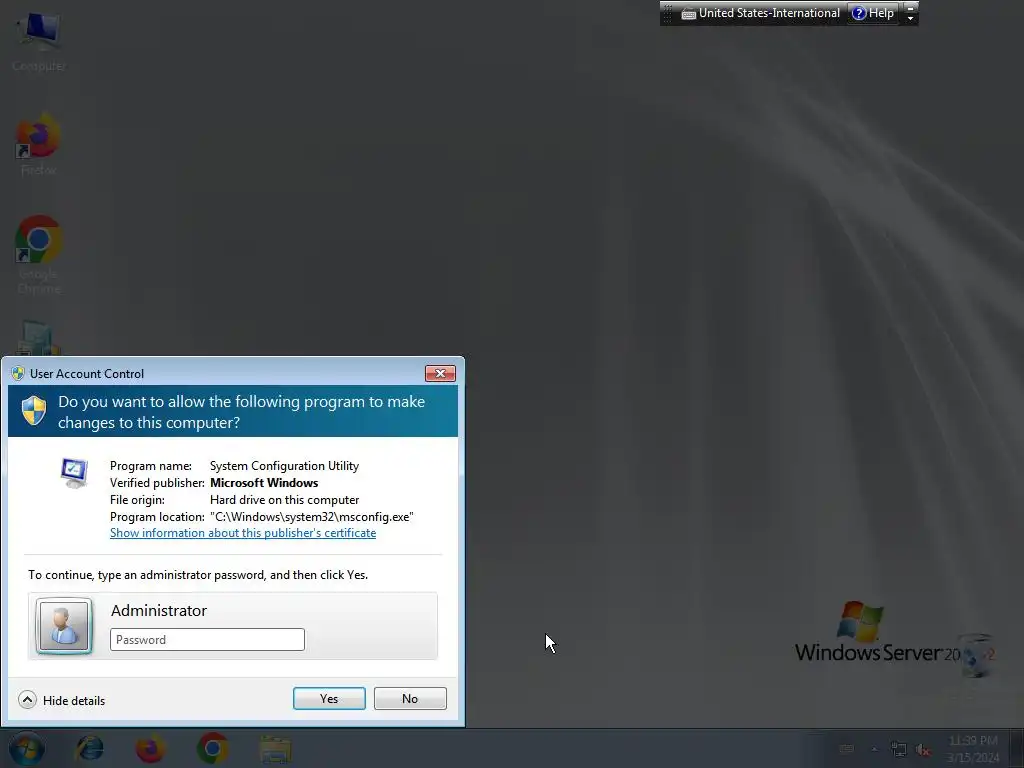Click the language bar grip handle
1024x768 pixels.
click(x=667, y=13)
